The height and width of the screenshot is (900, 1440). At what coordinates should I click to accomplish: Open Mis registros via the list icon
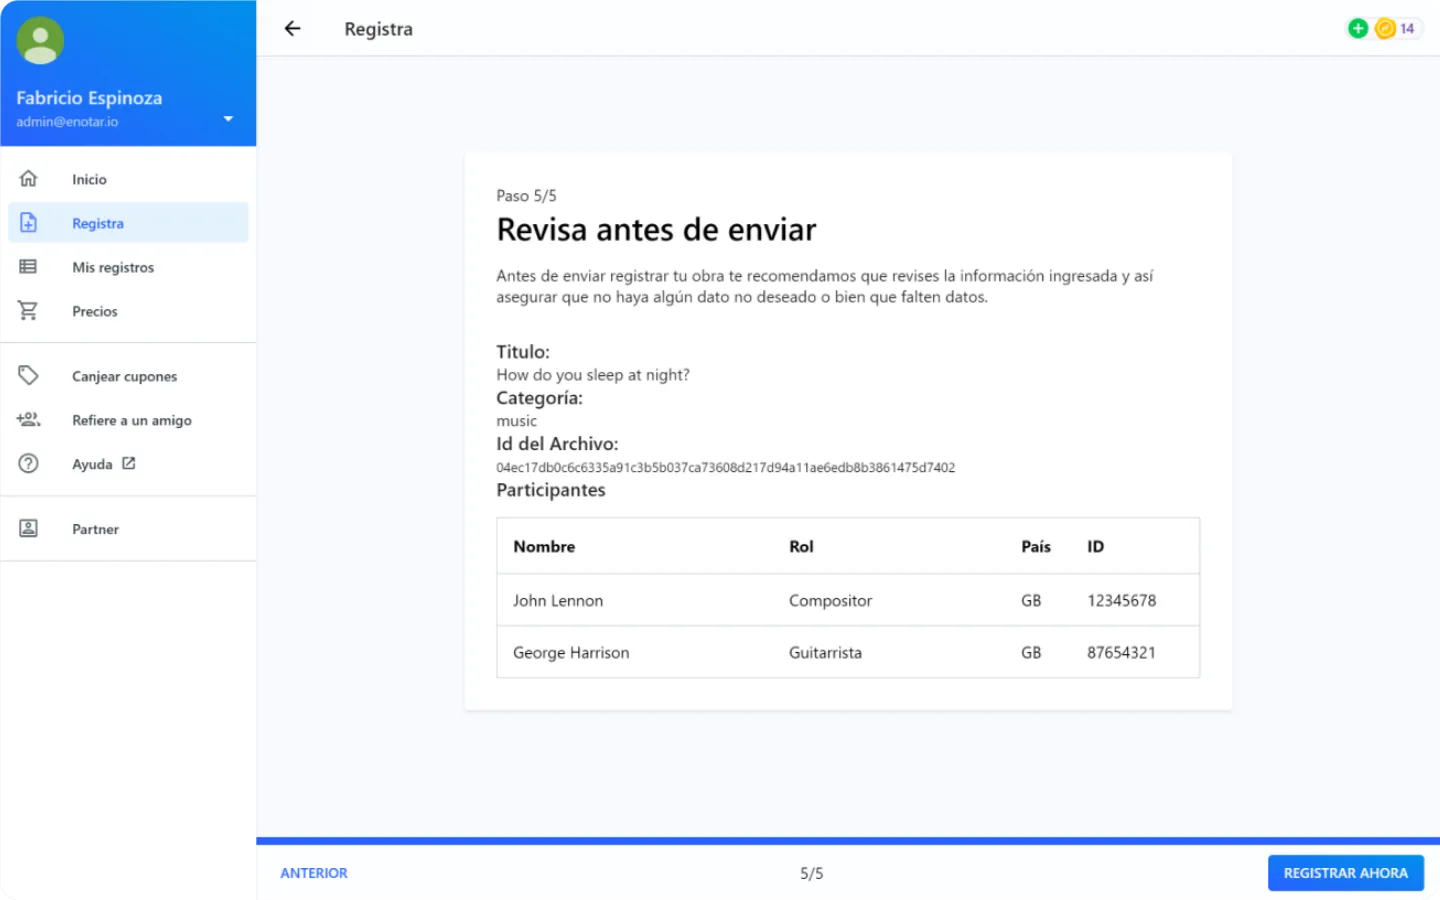tap(29, 266)
